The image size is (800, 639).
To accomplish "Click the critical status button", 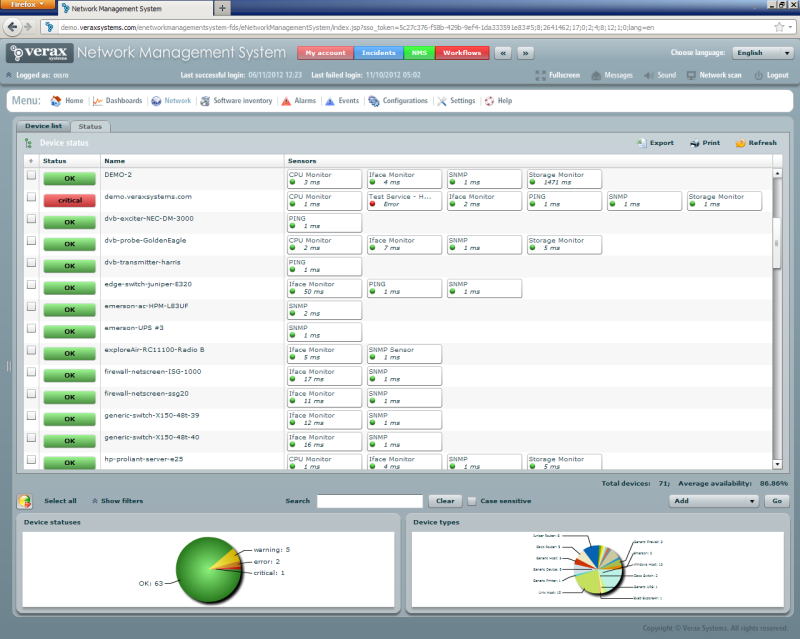I will 70,201.
